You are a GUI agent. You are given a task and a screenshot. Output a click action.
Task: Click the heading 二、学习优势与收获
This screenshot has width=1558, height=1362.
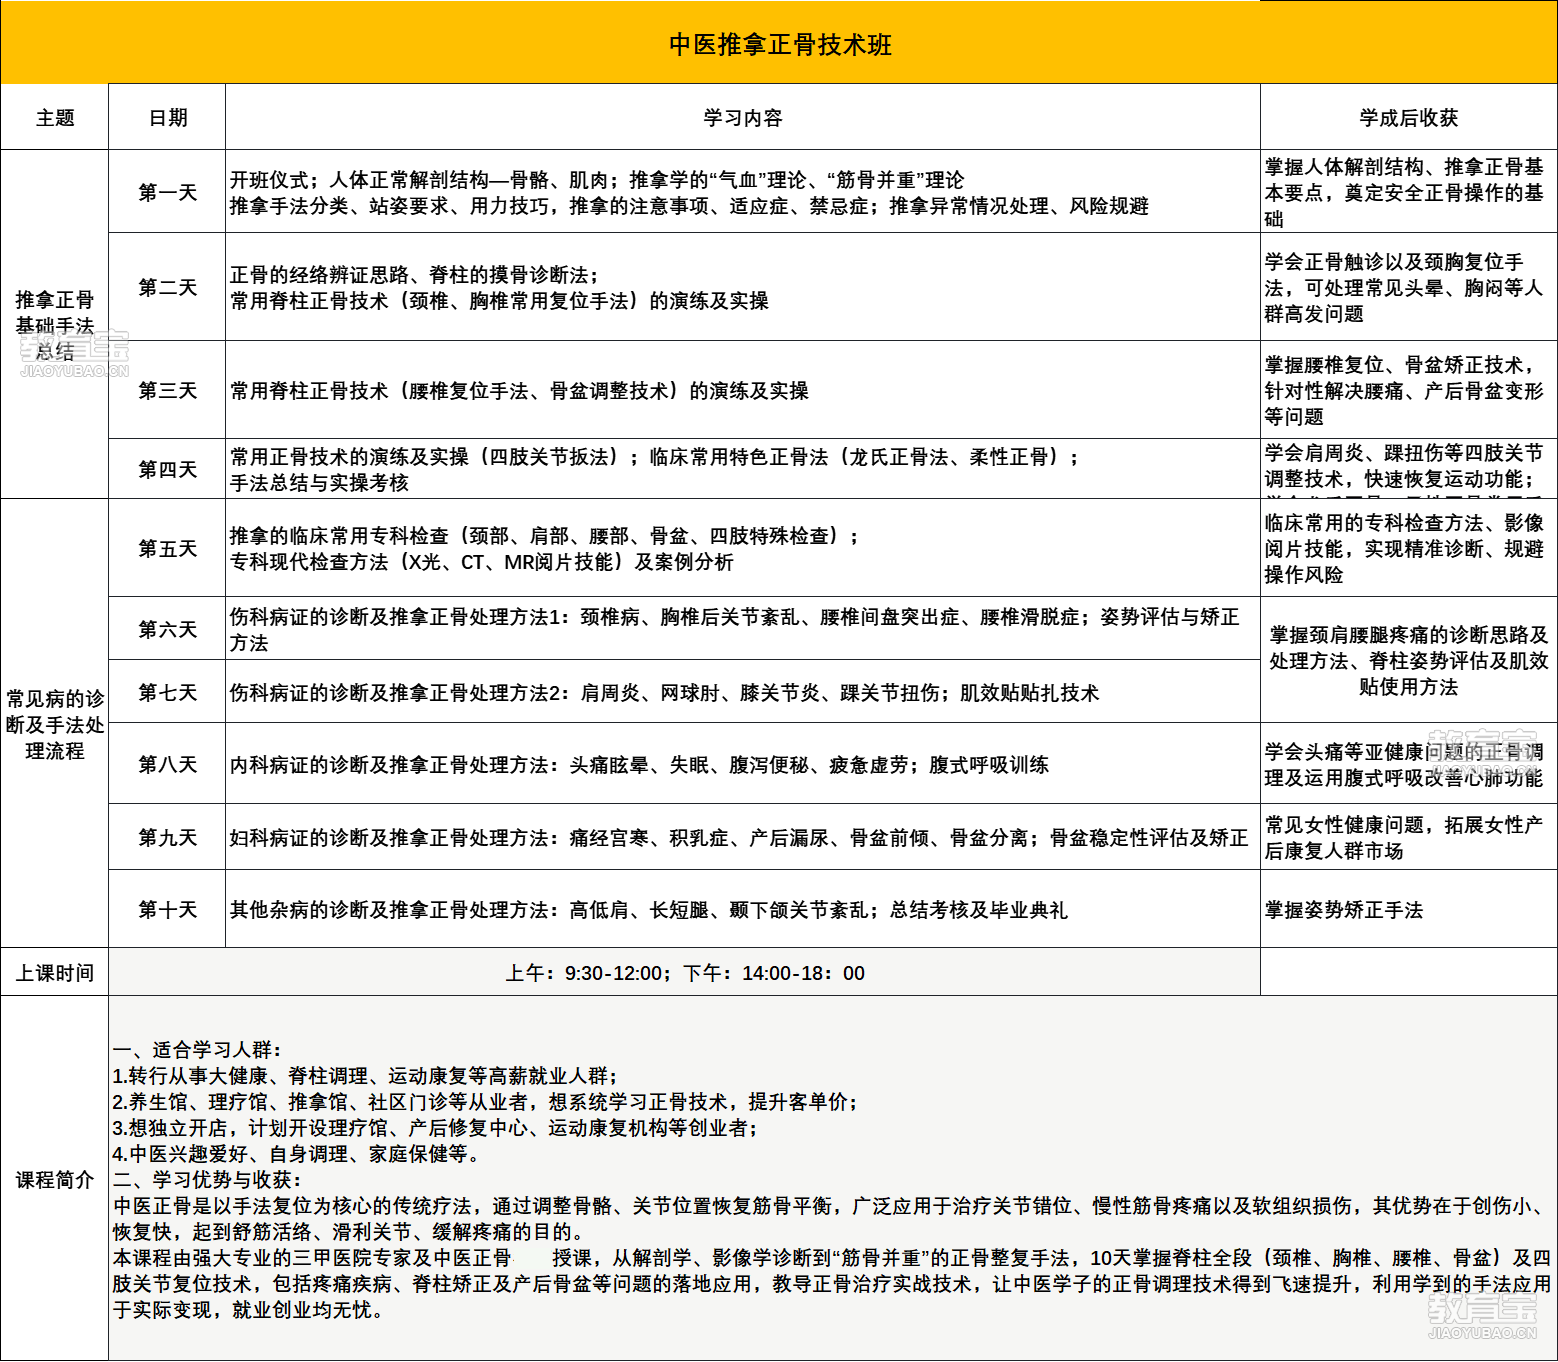(207, 1180)
